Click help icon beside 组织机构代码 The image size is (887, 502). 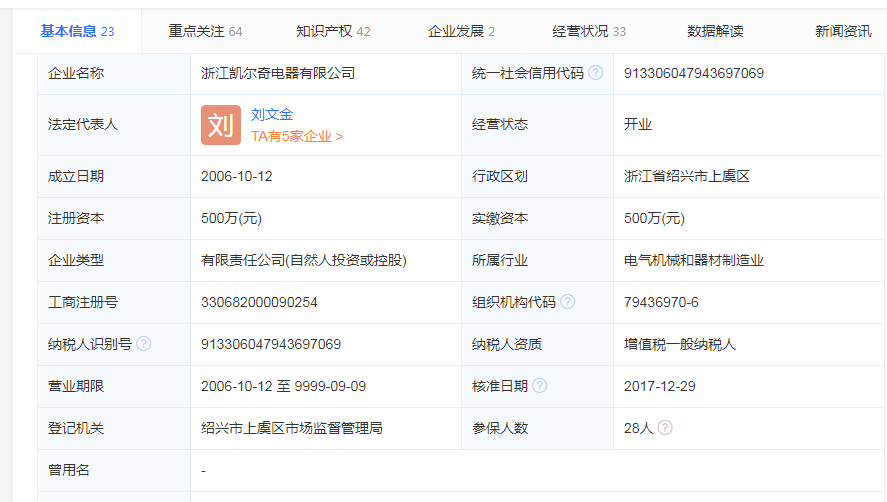[x=567, y=302]
